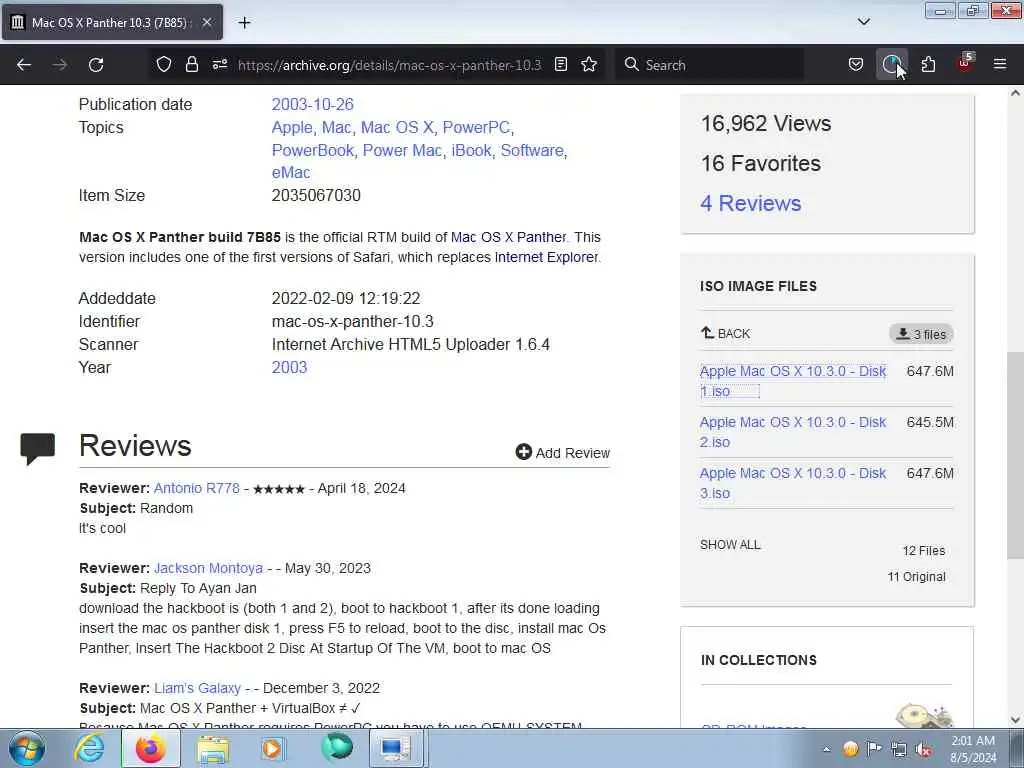
Task: Open the Year 2003 link
Action: click(289, 367)
